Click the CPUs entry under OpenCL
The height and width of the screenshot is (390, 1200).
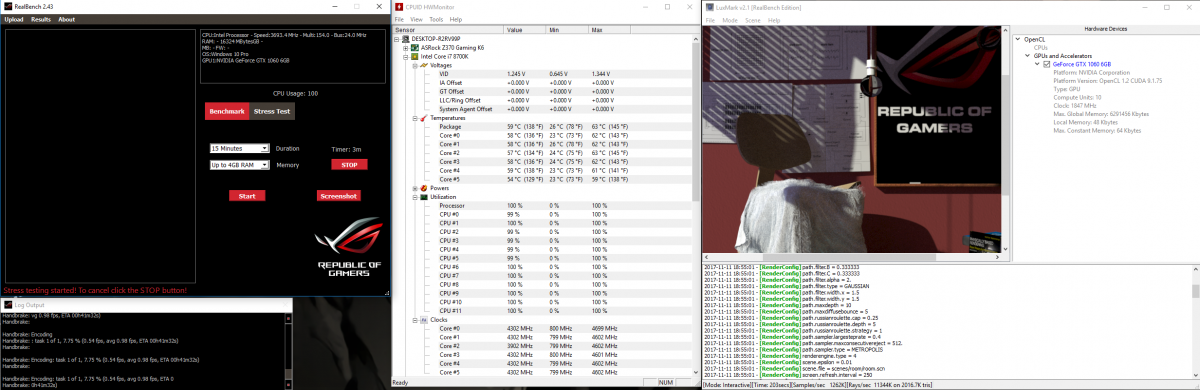(1040, 47)
